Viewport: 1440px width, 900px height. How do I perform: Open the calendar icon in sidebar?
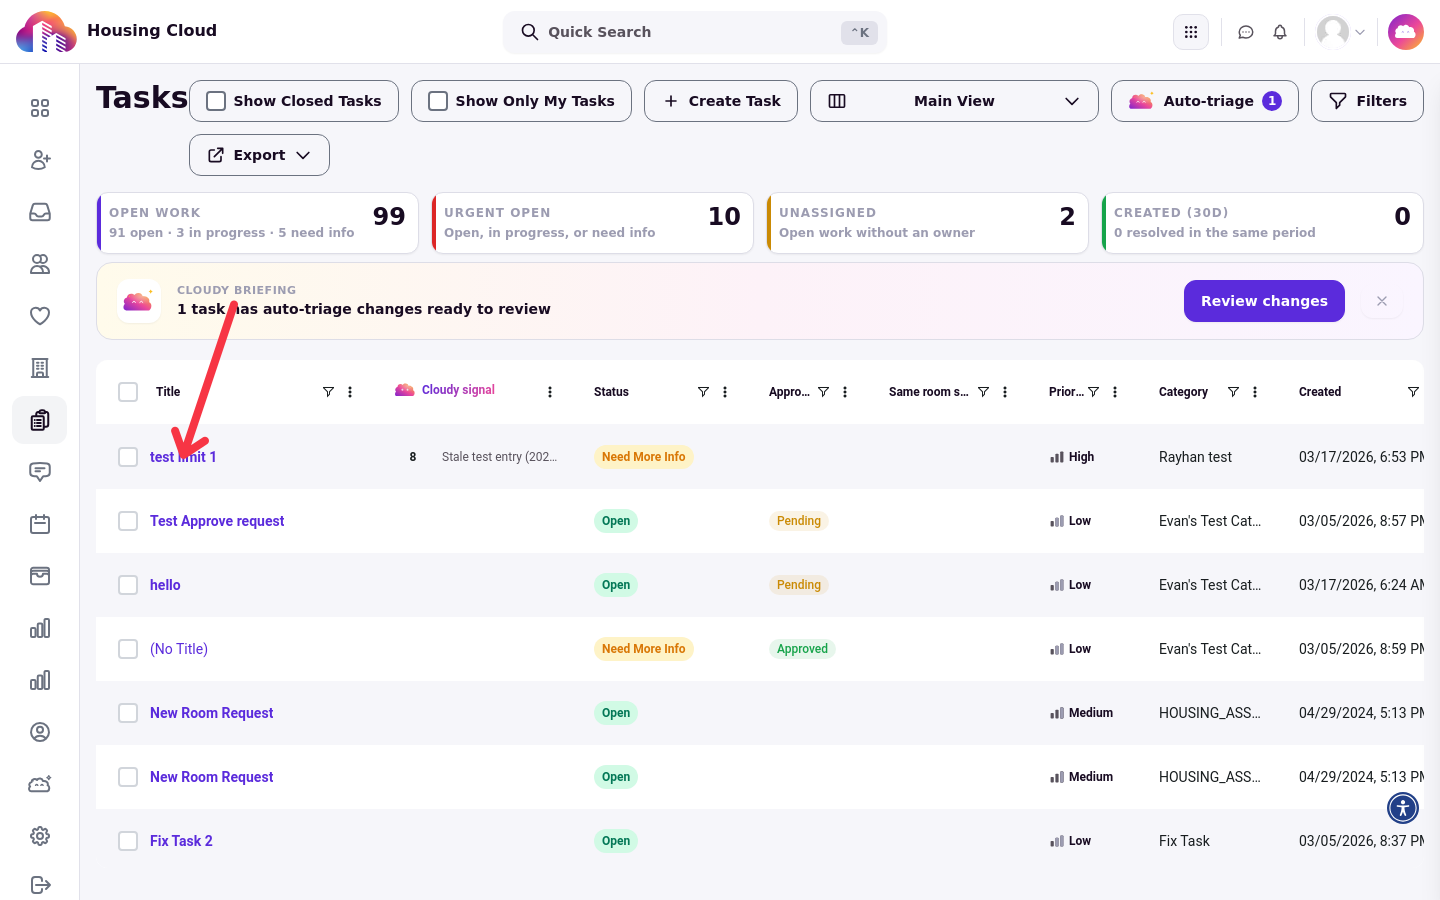pyautogui.click(x=40, y=524)
